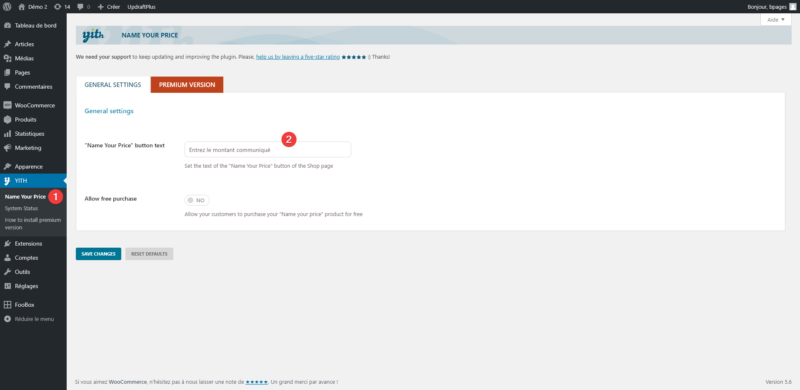Click the Version 5.6 footer text
This screenshot has width=800, height=390.
point(778,382)
